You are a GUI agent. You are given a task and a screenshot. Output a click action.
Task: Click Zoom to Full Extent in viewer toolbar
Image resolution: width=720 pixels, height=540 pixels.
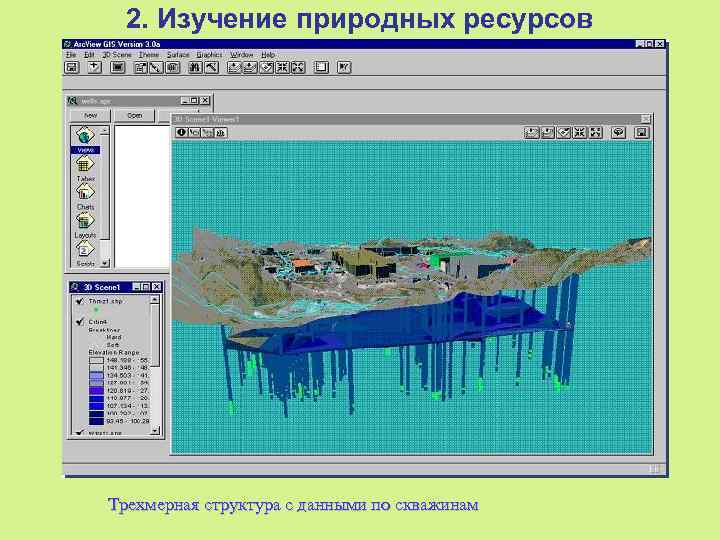[x=531, y=133]
